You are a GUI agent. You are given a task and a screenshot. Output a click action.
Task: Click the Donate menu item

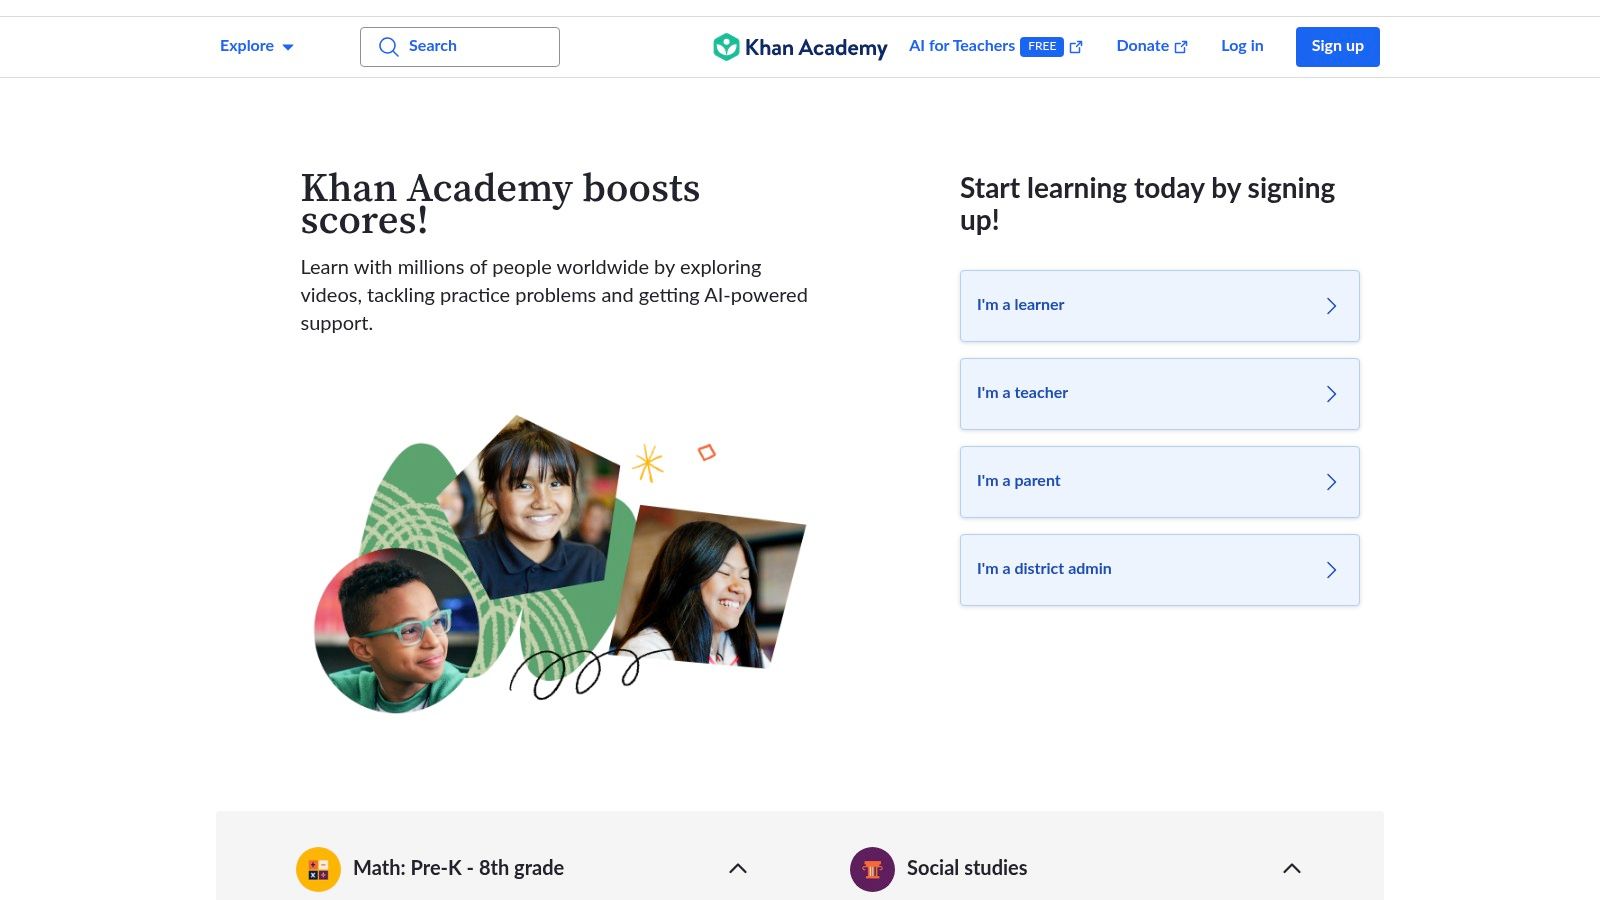click(x=1143, y=46)
